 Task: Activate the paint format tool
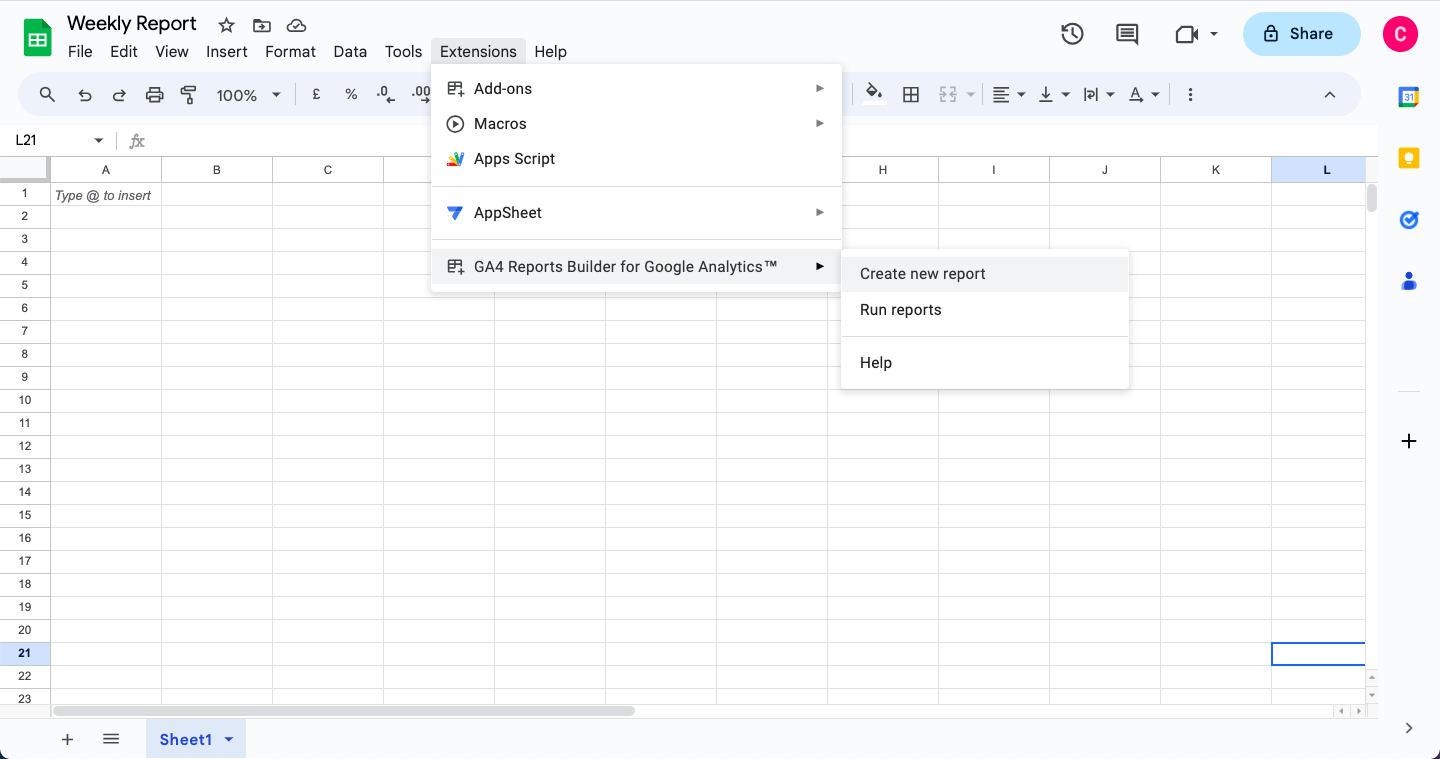[188, 95]
